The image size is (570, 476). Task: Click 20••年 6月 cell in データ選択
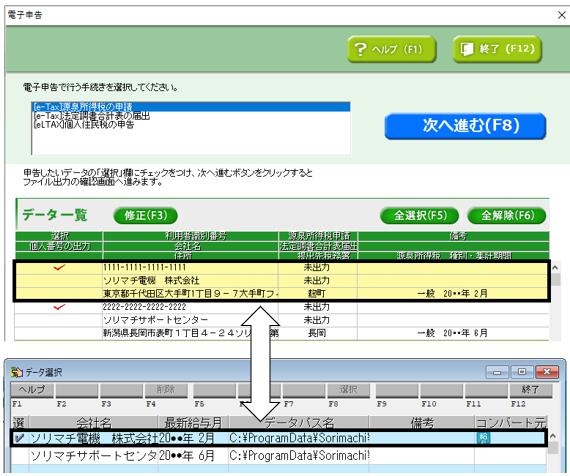tap(193, 456)
